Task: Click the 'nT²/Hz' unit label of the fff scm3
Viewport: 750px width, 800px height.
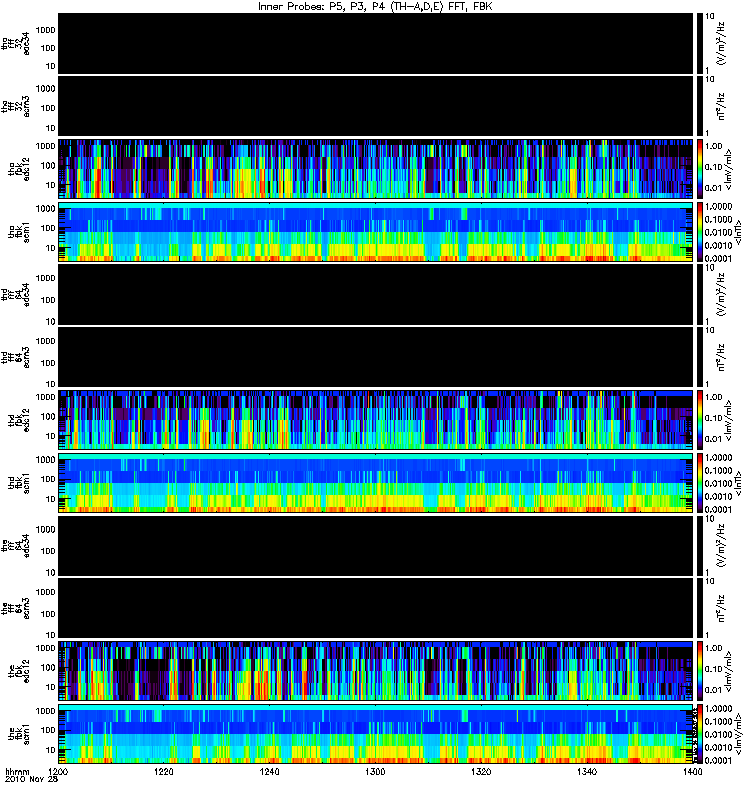Action: pos(722,608)
